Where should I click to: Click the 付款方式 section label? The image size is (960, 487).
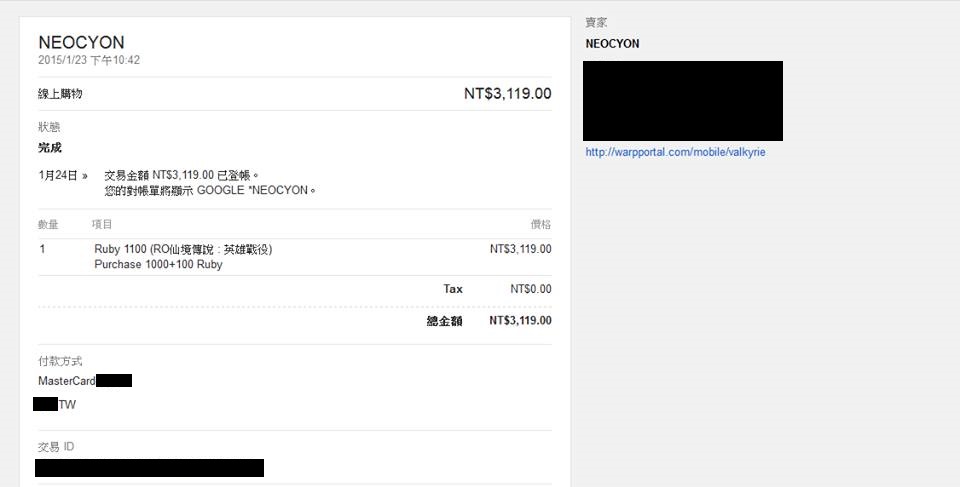pyautogui.click(x=60, y=361)
